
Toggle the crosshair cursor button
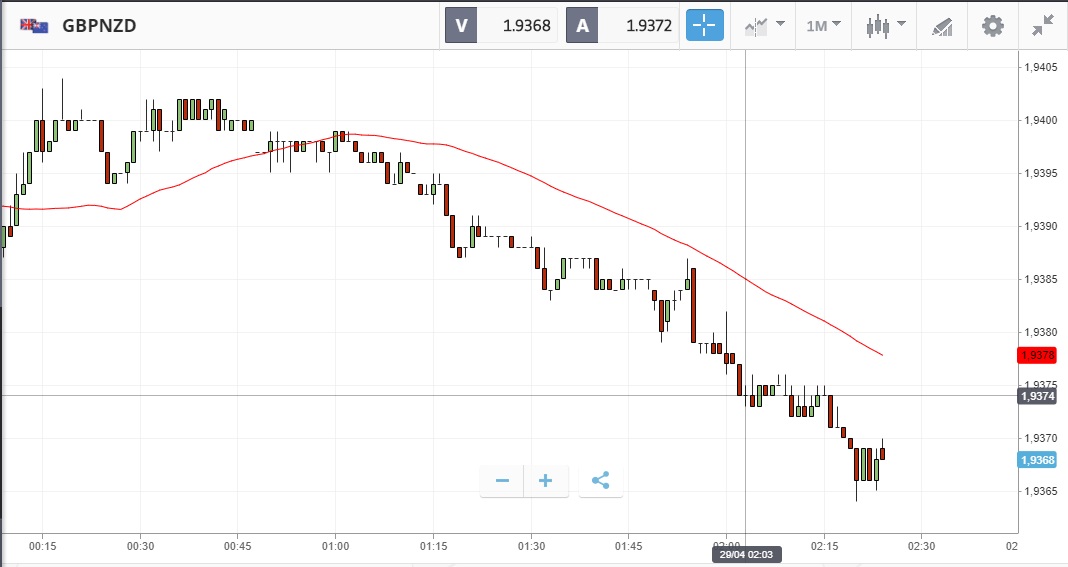(x=704, y=26)
